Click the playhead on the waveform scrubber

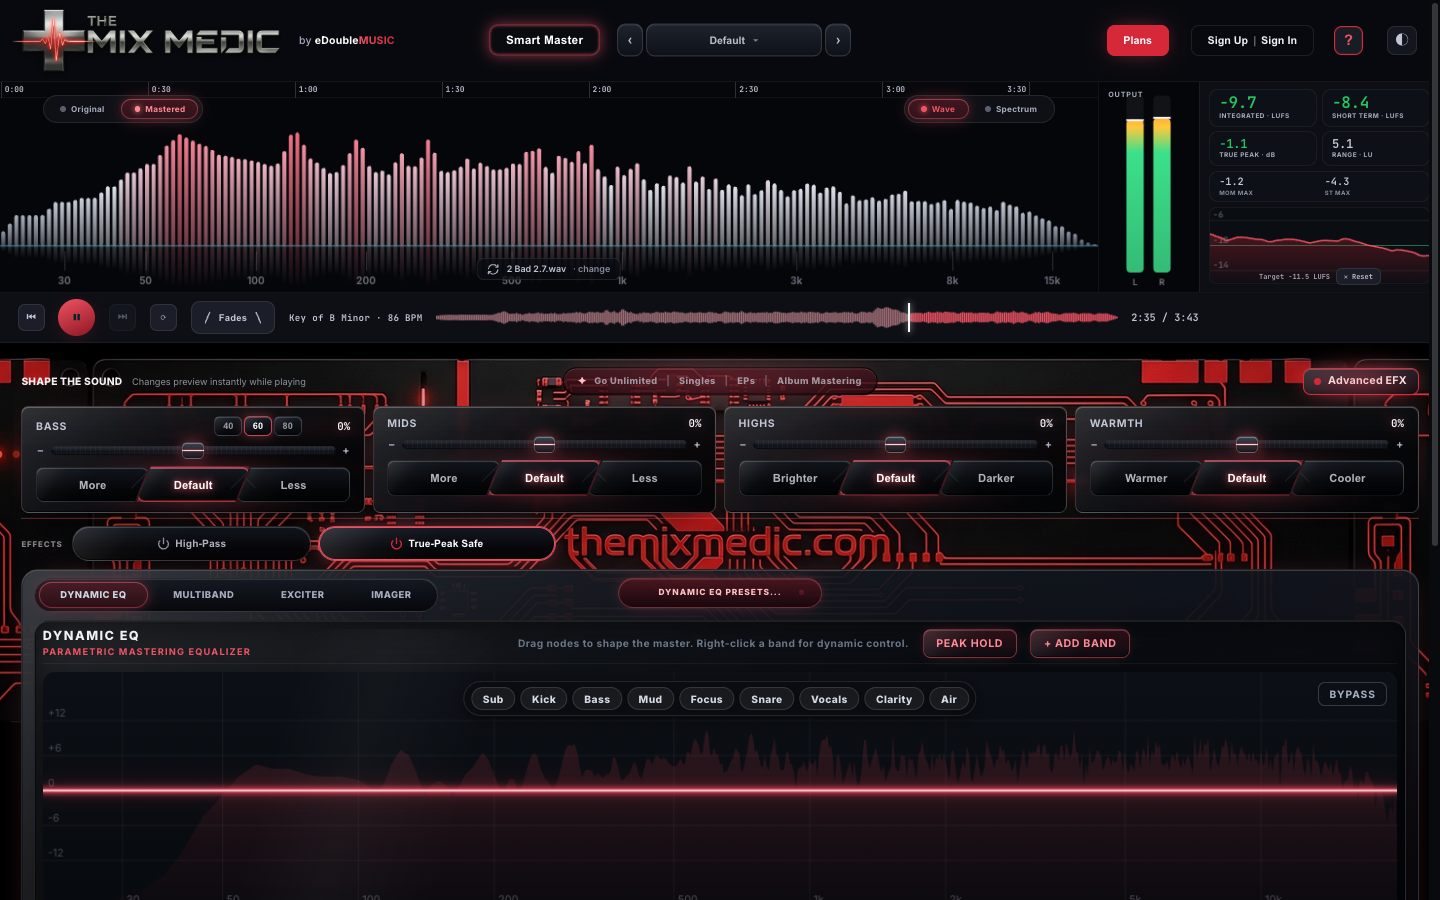point(909,318)
